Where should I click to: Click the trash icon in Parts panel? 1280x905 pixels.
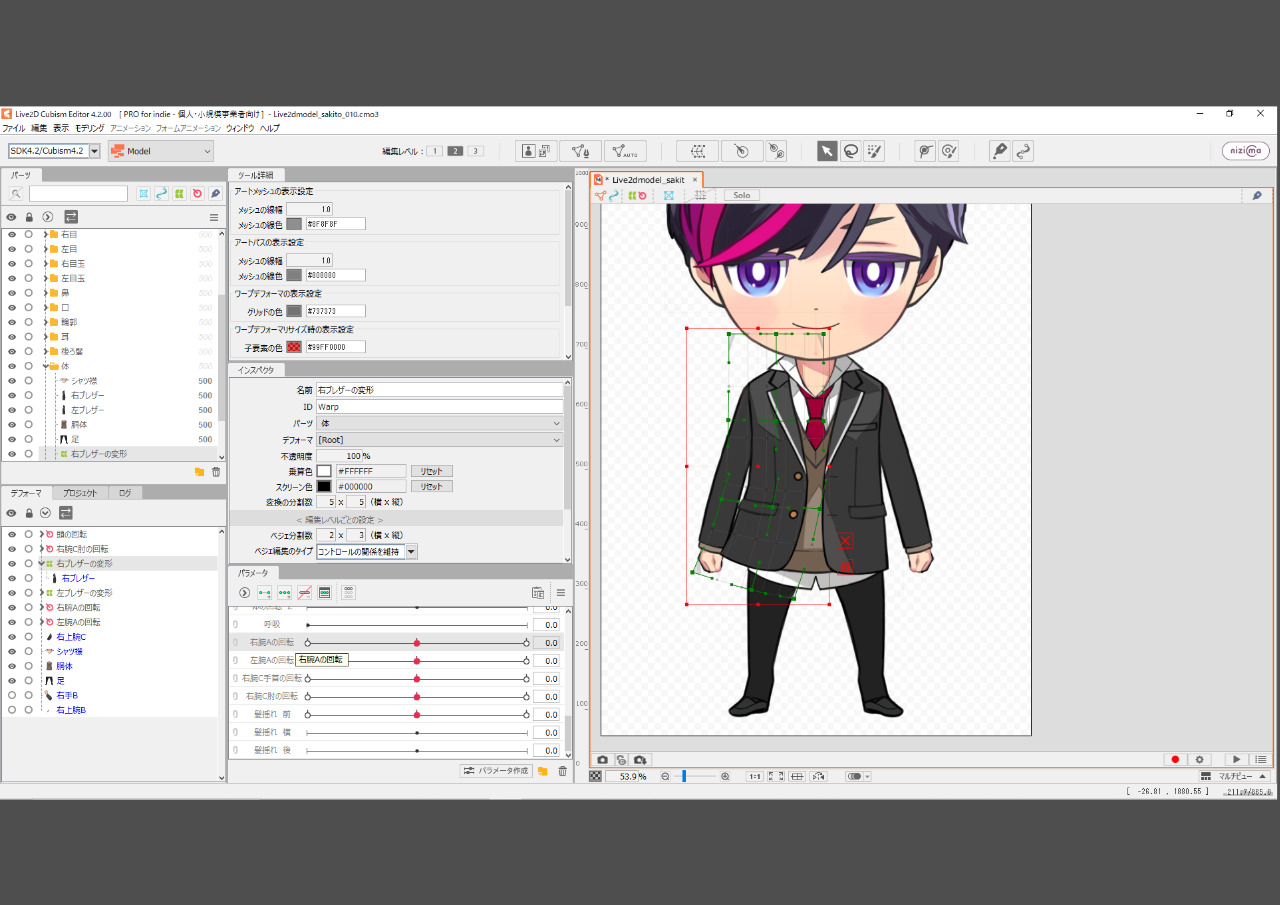pyautogui.click(x=216, y=471)
